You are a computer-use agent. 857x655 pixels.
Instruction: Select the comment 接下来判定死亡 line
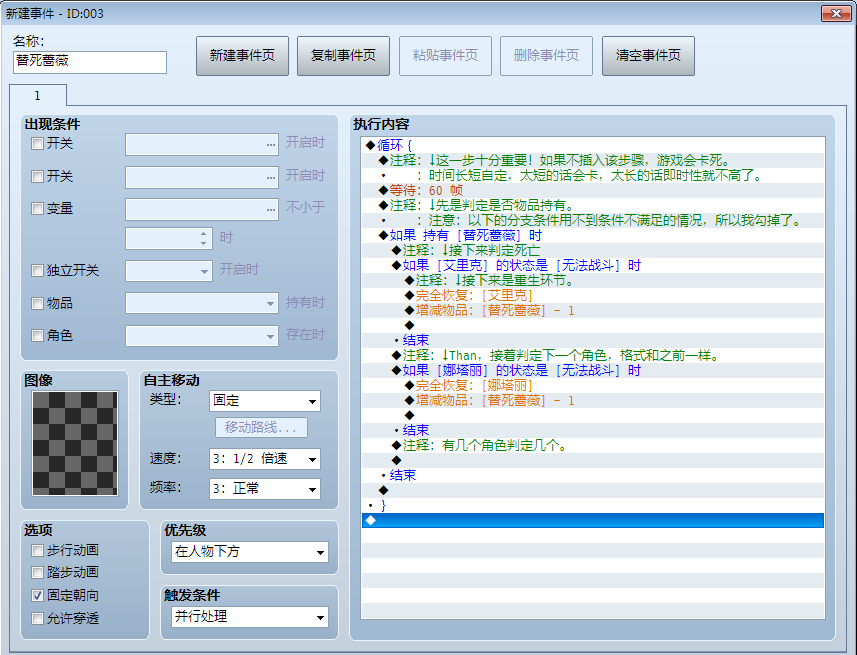tap(593, 250)
